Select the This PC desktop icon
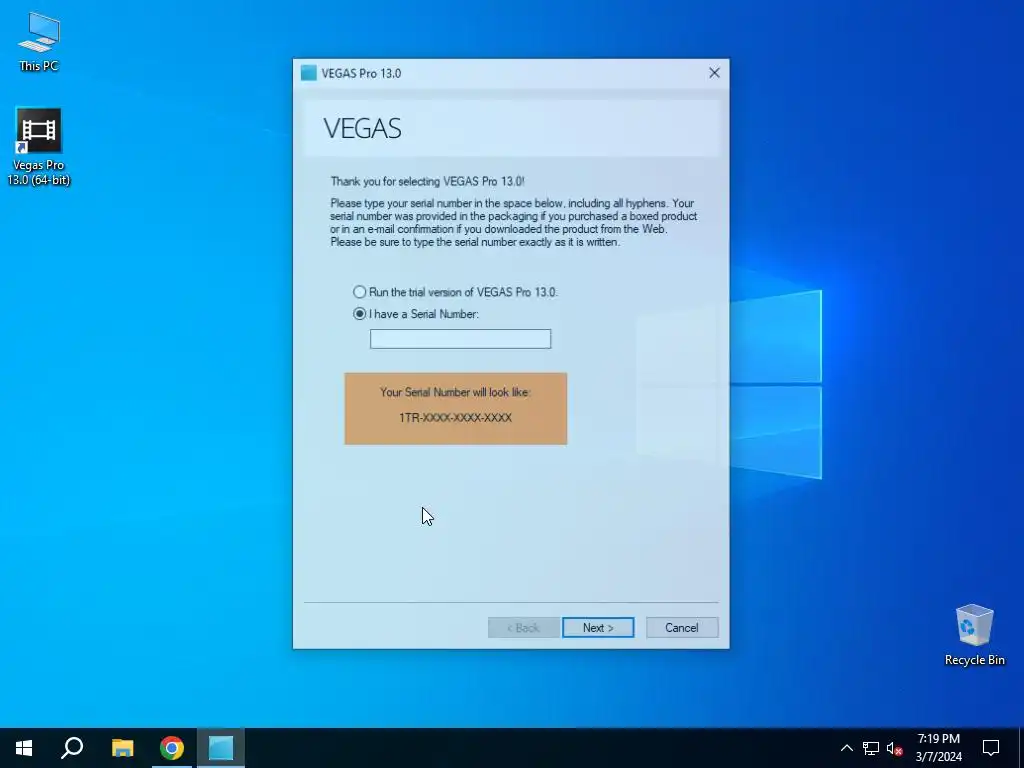The height and width of the screenshot is (768, 1024). (x=39, y=42)
